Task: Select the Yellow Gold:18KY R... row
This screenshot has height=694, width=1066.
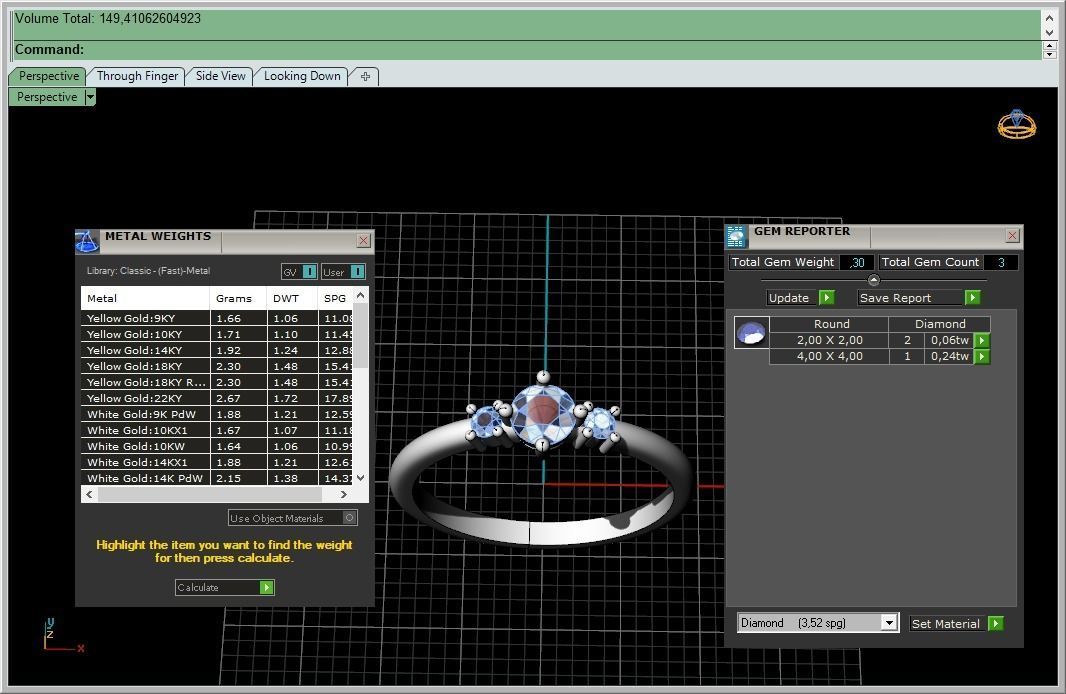Action: [x=217, y=382]
